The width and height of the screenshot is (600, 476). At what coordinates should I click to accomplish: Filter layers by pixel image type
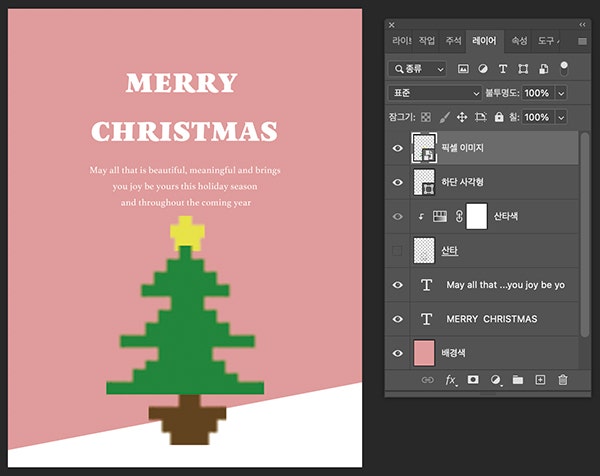pos(464,69)
